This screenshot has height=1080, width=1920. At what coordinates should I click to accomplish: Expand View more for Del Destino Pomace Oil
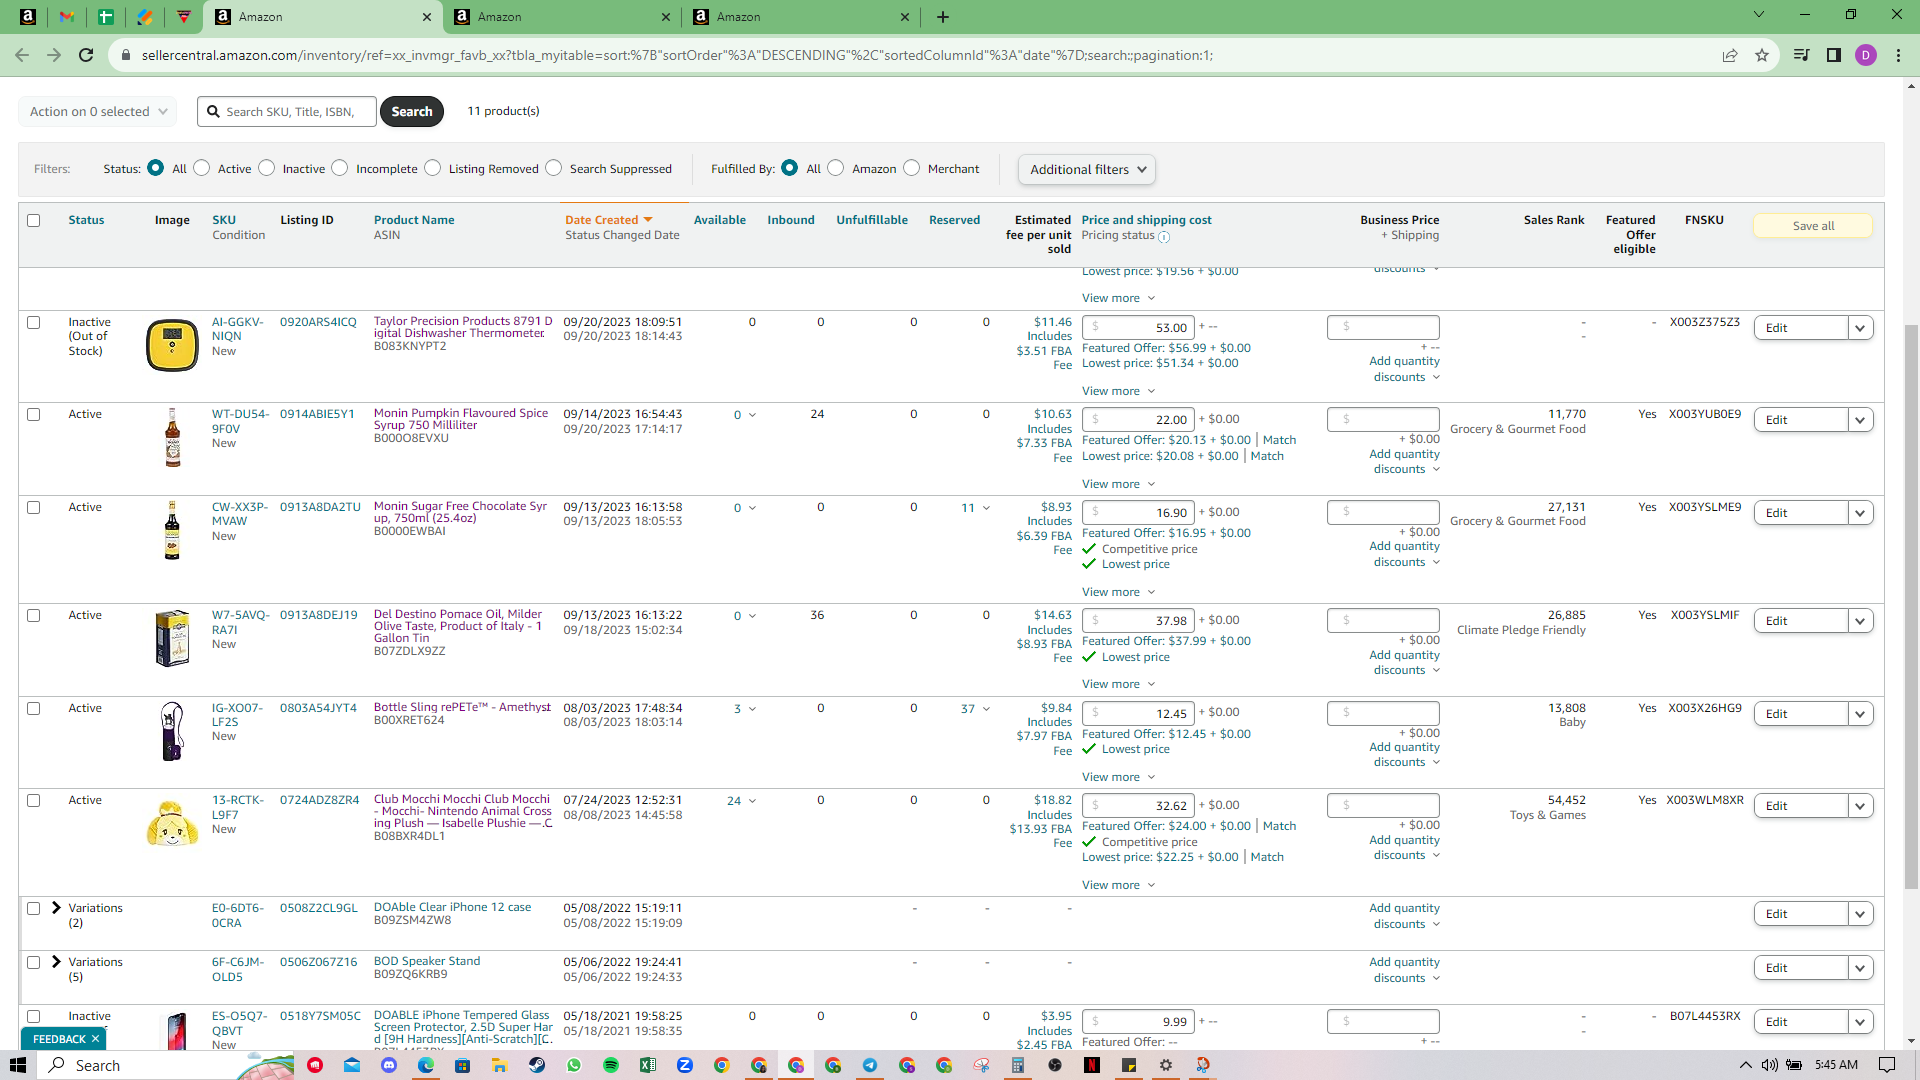pos(1118,684)
